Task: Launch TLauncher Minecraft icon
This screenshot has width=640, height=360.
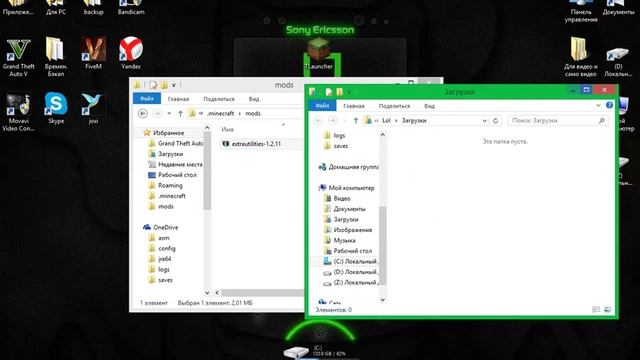Action: click(x=318, y=54)
